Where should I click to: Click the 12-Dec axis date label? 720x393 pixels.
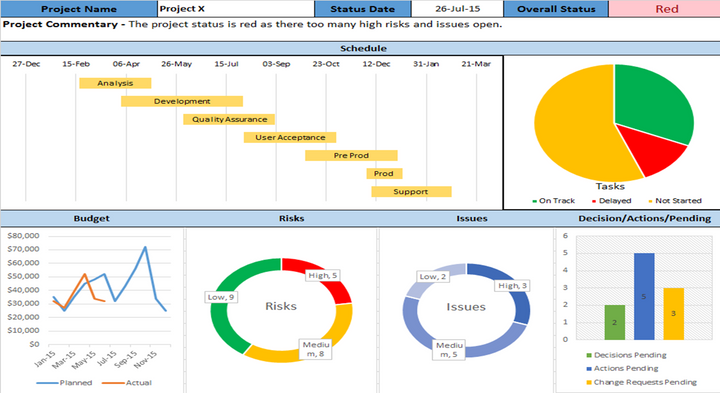(377, 64)
